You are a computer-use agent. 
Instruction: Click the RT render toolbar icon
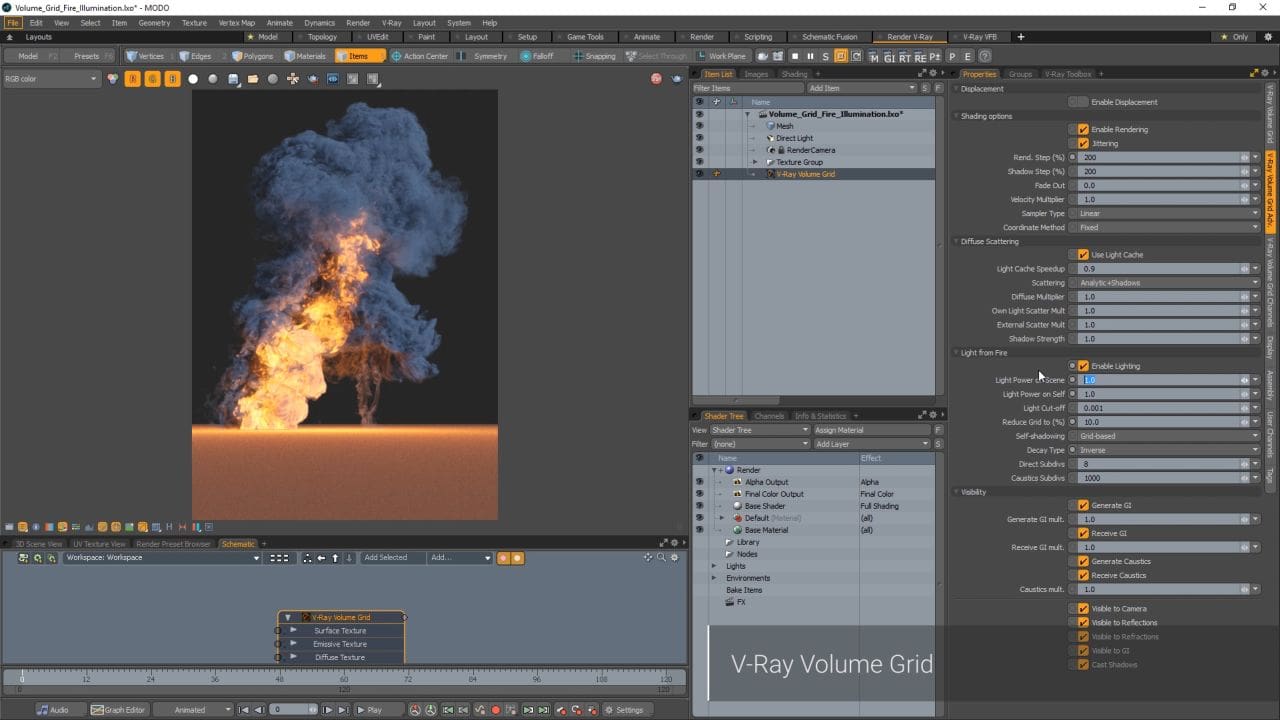pyautogui.click(x=905, y=57)
